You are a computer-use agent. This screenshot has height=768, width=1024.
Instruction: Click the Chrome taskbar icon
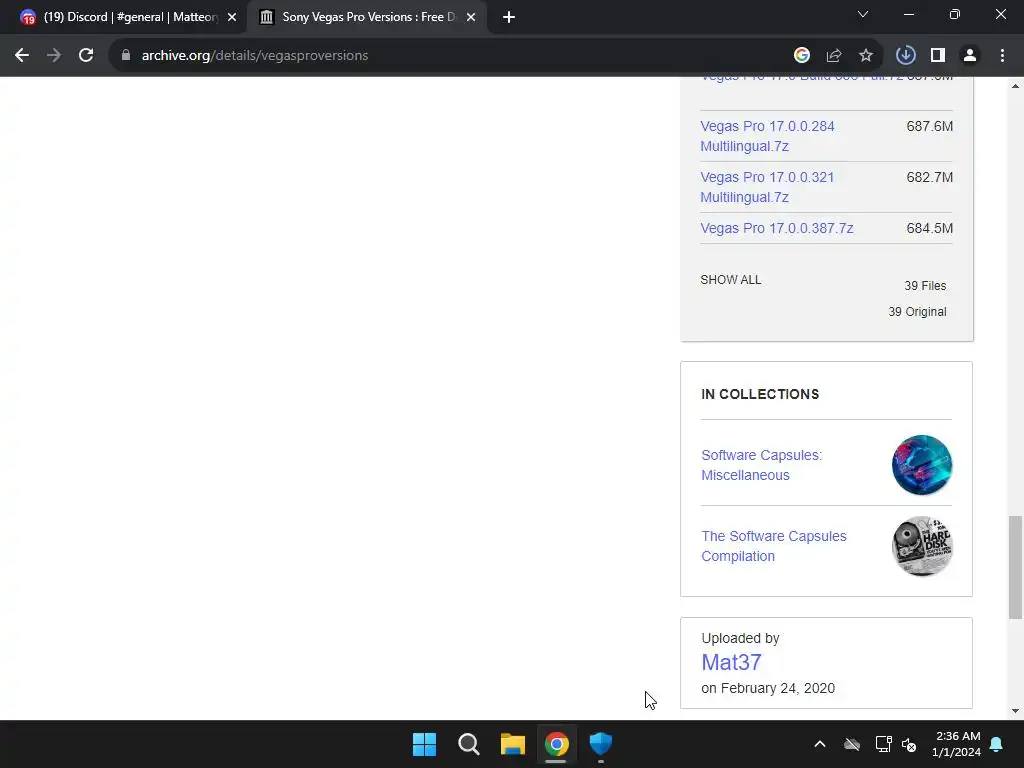(556, 744)
